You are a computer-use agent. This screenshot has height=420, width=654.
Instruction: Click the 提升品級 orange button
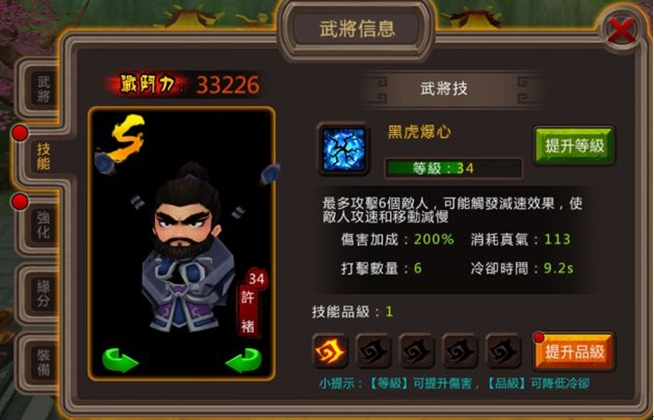pyautogui.click(x=574, y=352)
